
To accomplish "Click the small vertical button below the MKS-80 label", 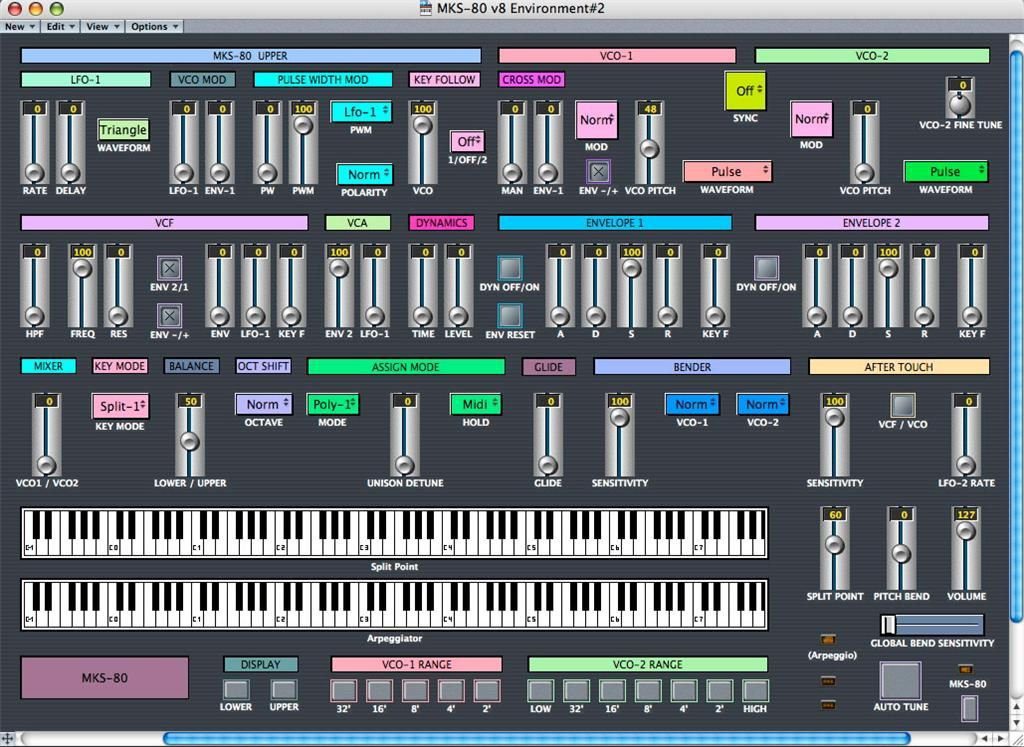I will click(970, 708).
